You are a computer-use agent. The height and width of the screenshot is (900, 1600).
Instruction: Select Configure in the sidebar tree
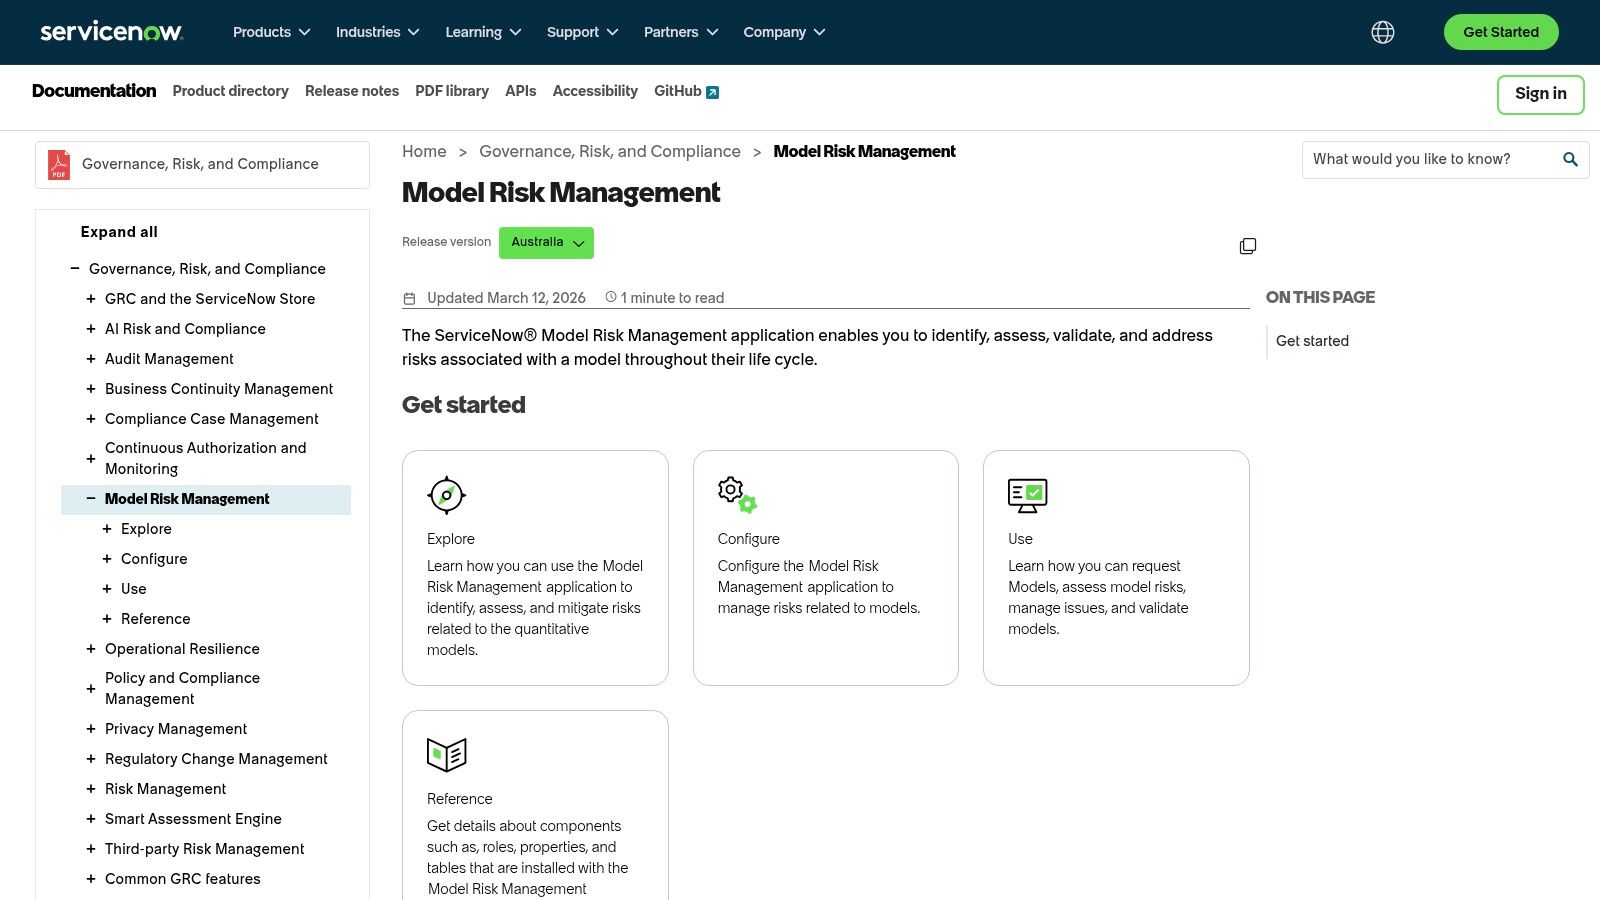(x=154, y=559)
